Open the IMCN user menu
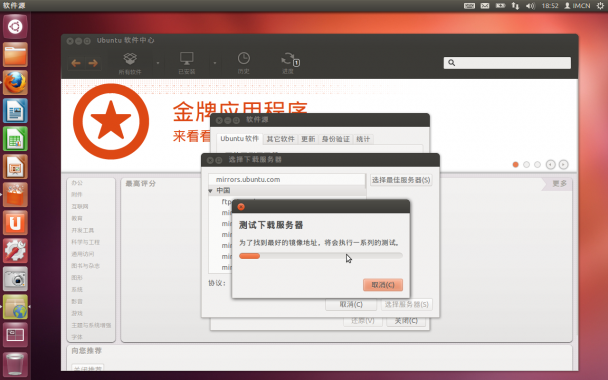The height and width of the screenshot is (380, 608). pos(577,6)
